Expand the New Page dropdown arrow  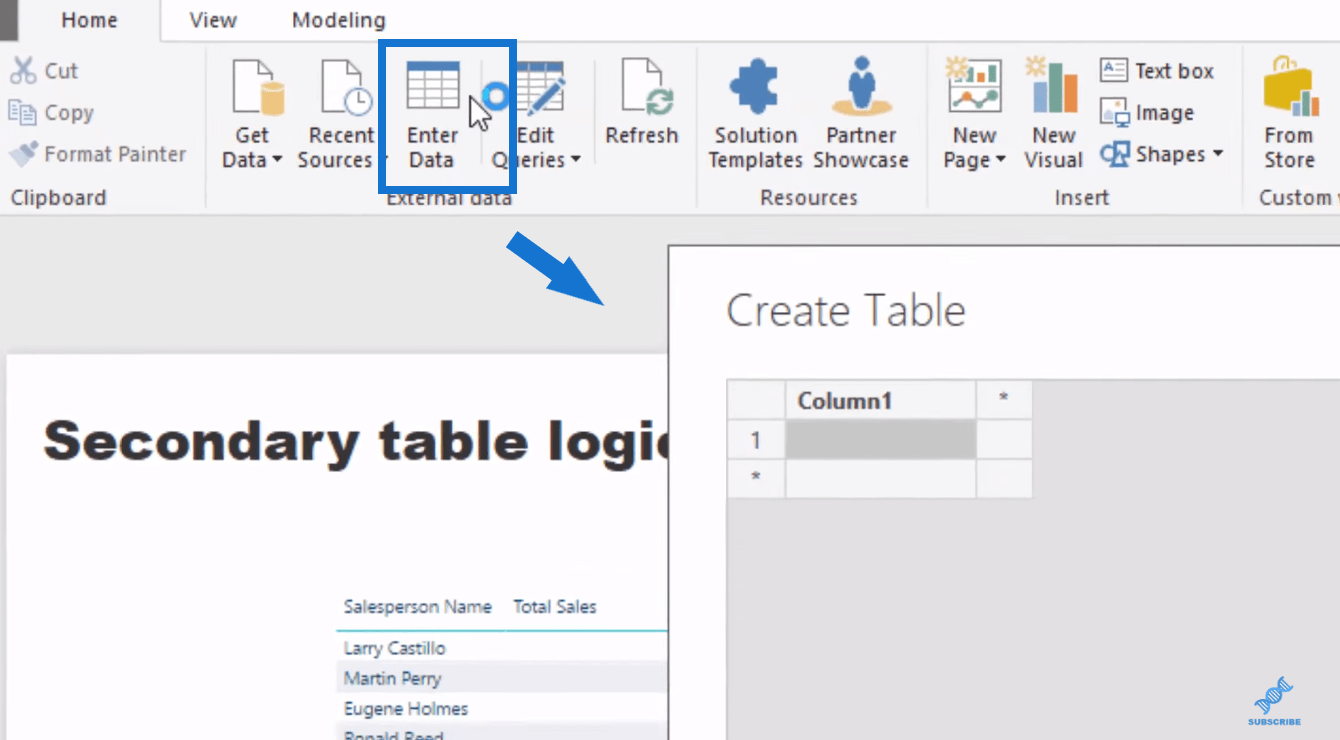click(x=1000, y=160)
